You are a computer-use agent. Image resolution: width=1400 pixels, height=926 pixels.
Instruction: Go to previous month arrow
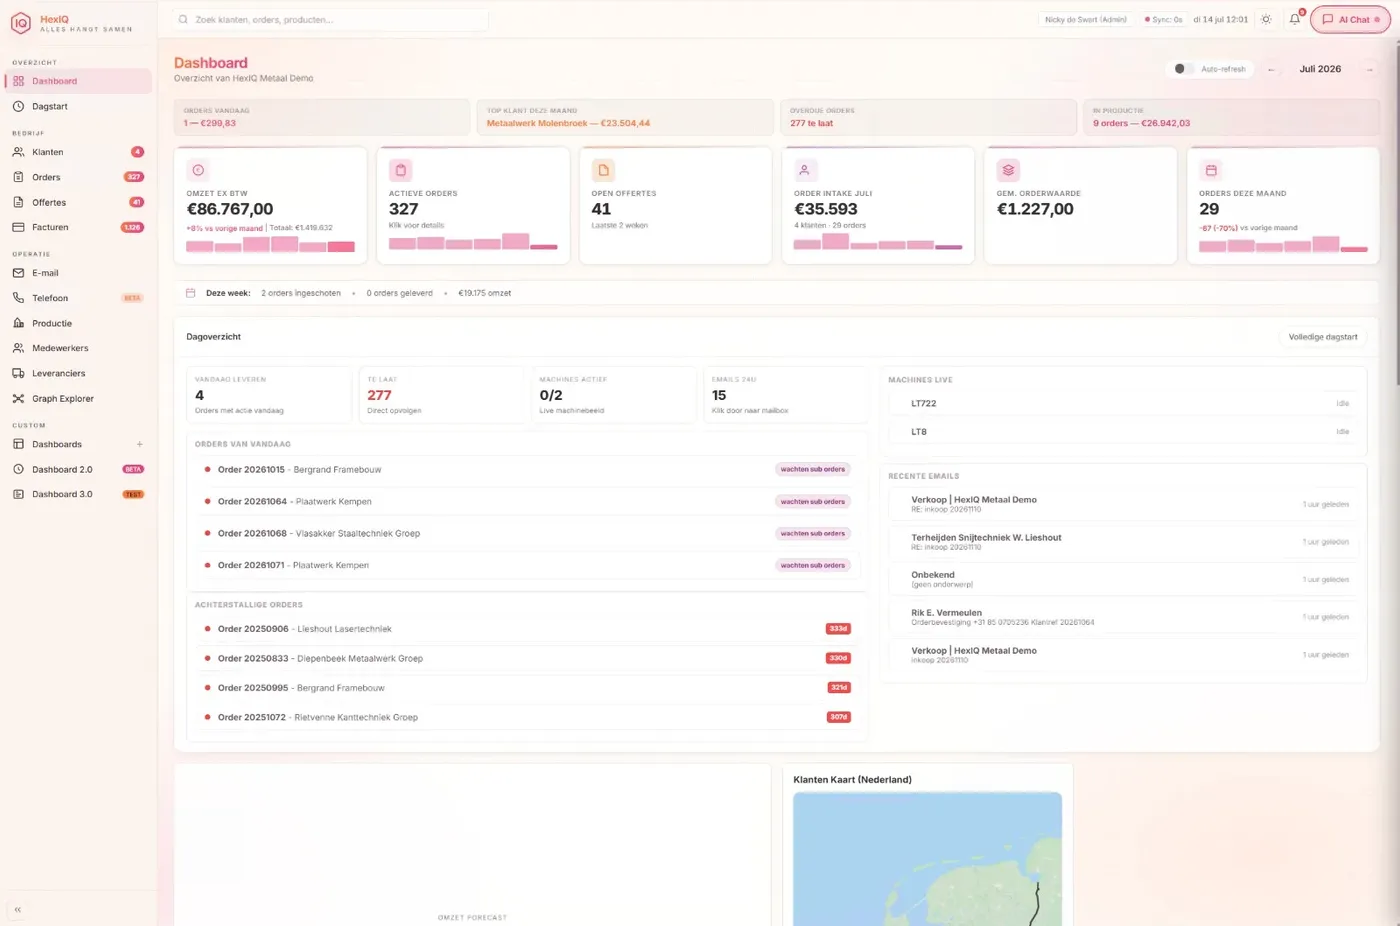1271,69
